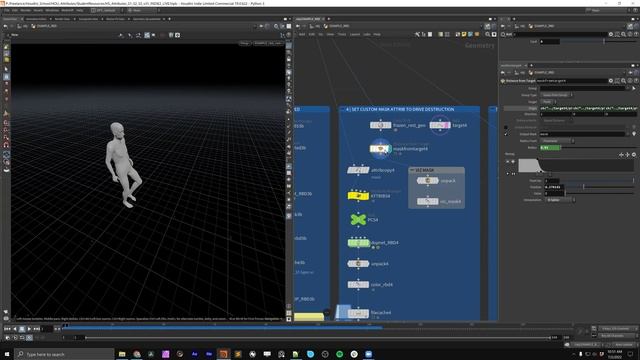The image size is (640, 360).
Task: Select the frozen_rest_pos node
Action: (x=380, y=125)
